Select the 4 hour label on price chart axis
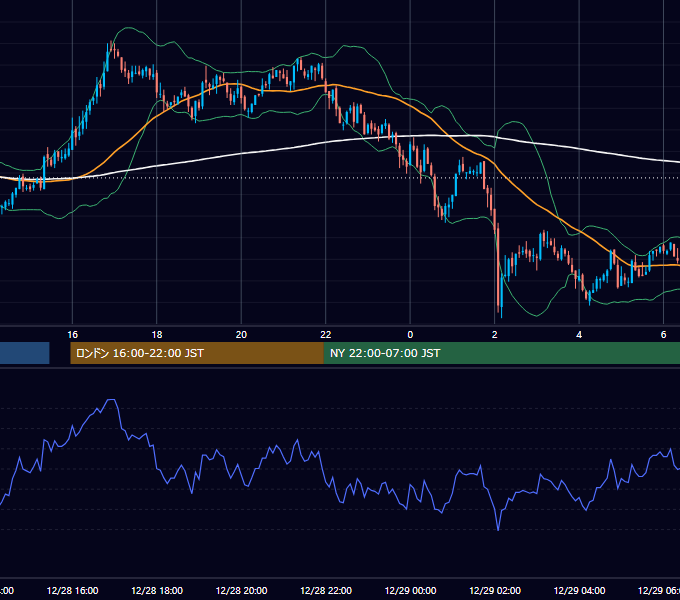The width and height of the screenshot is (680, 600). pos(579,334)
